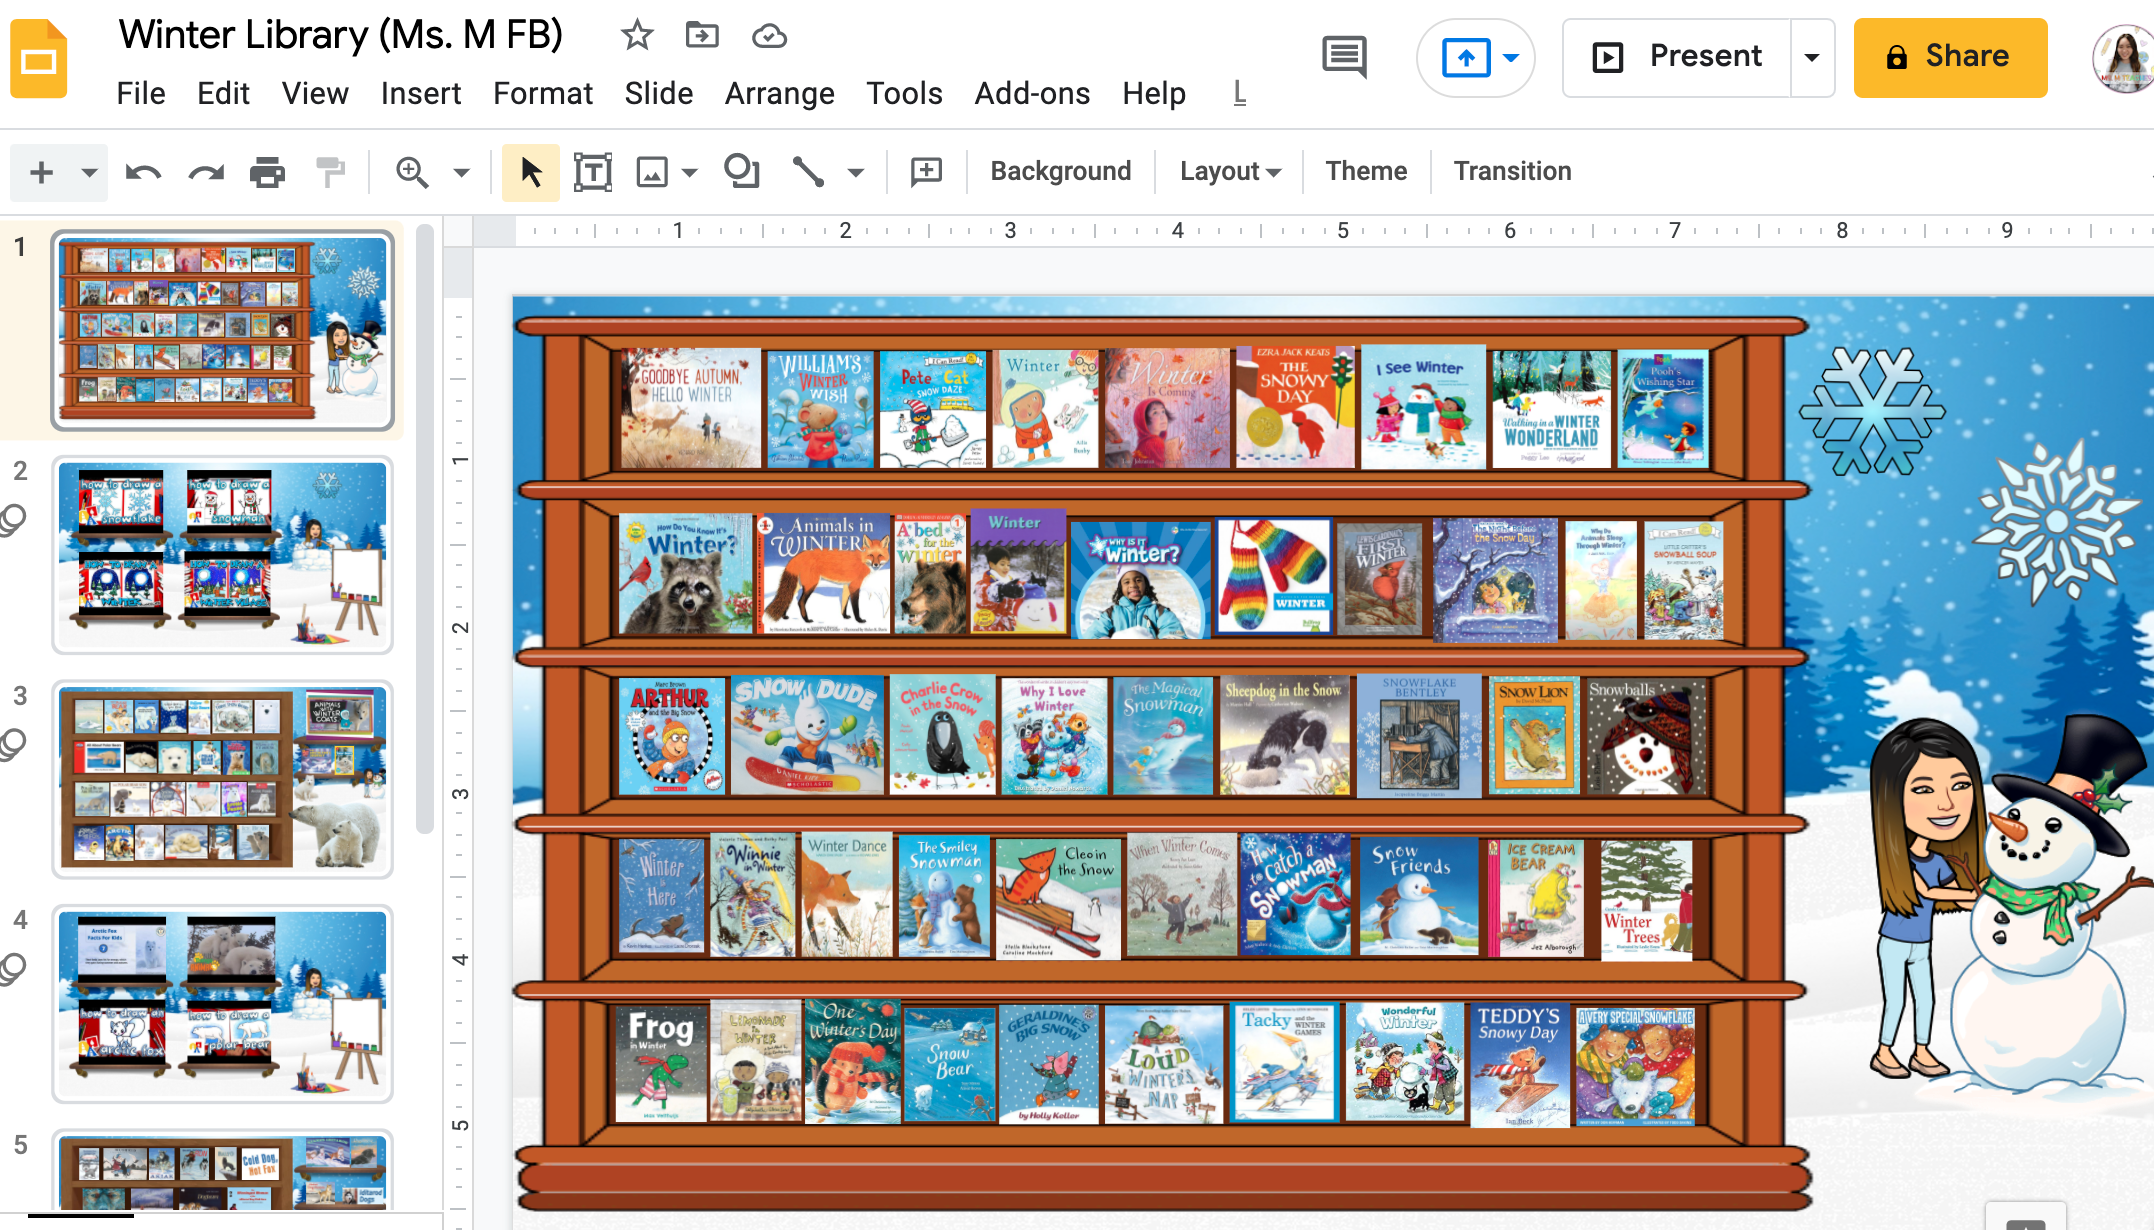Image resolution: width=2154 pixels, height=1230 pixels.
Task: Open the Insert menu
Action: pyautogui.click(x=421, y=94)
